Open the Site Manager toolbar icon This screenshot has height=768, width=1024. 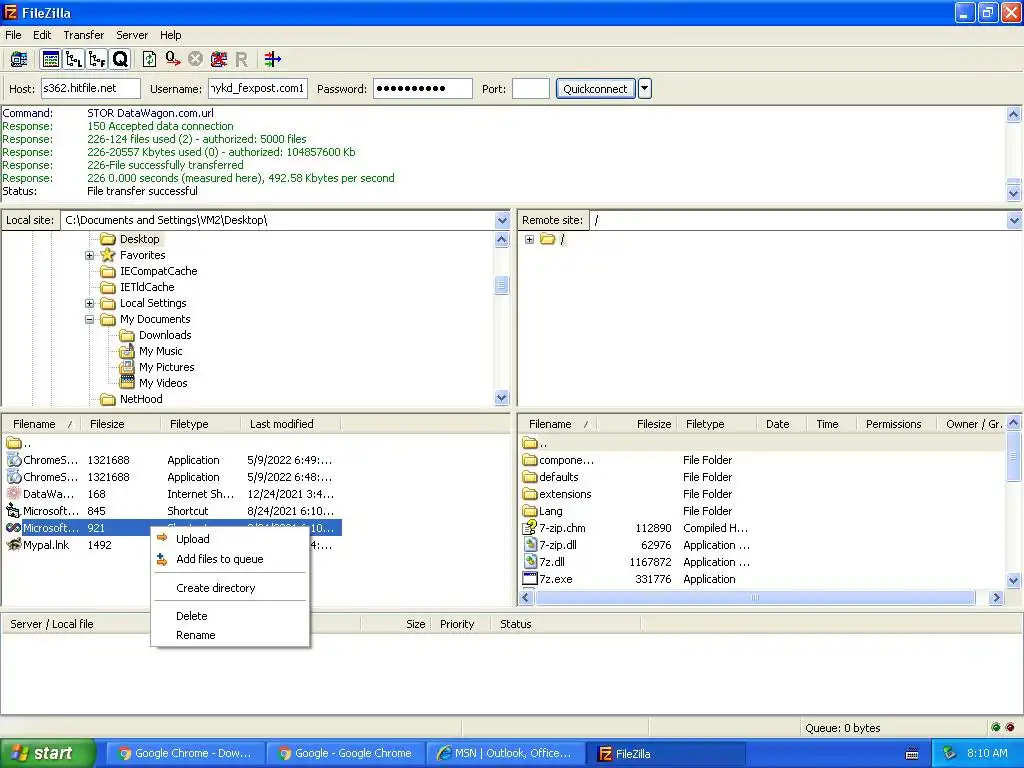coord(18,59)
